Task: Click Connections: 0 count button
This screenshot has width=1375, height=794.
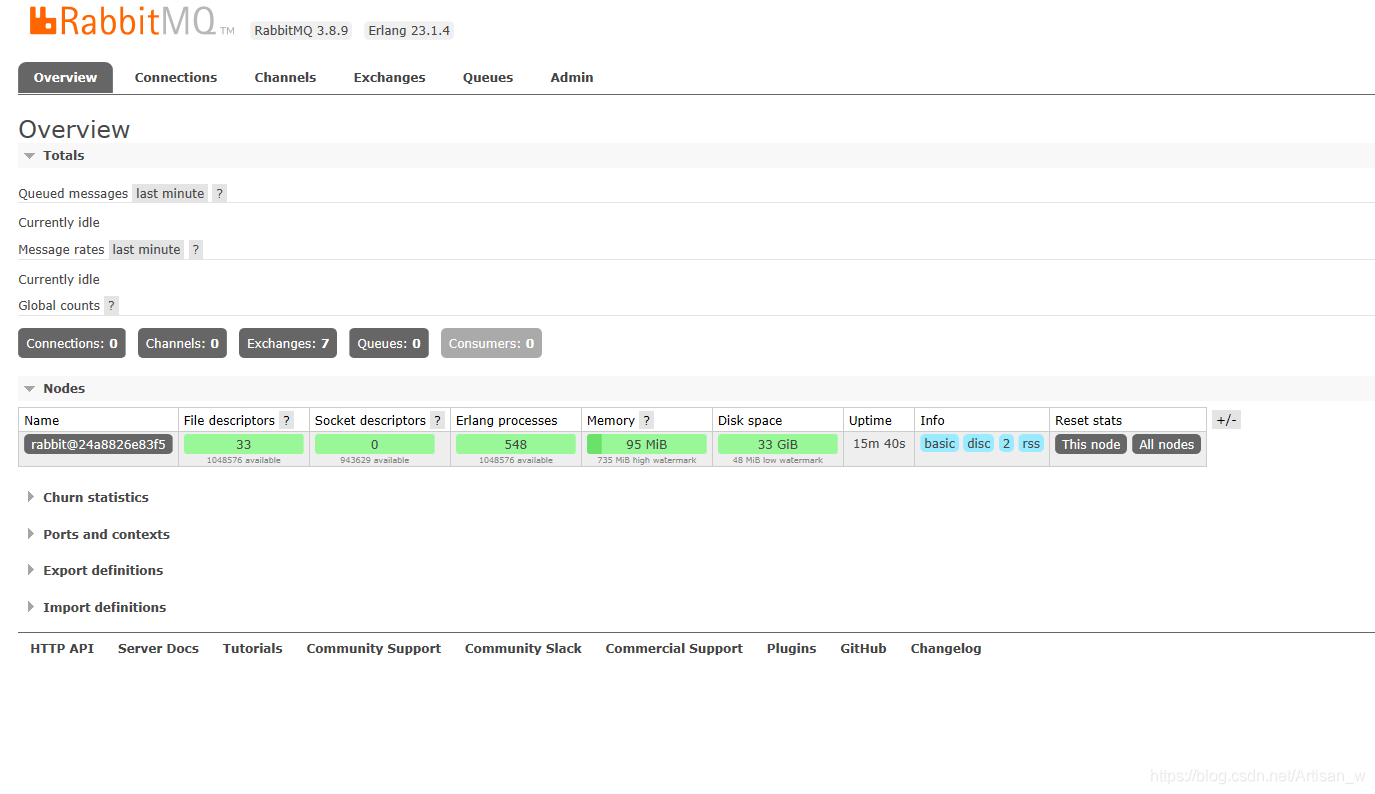Action: coord(72,344)
